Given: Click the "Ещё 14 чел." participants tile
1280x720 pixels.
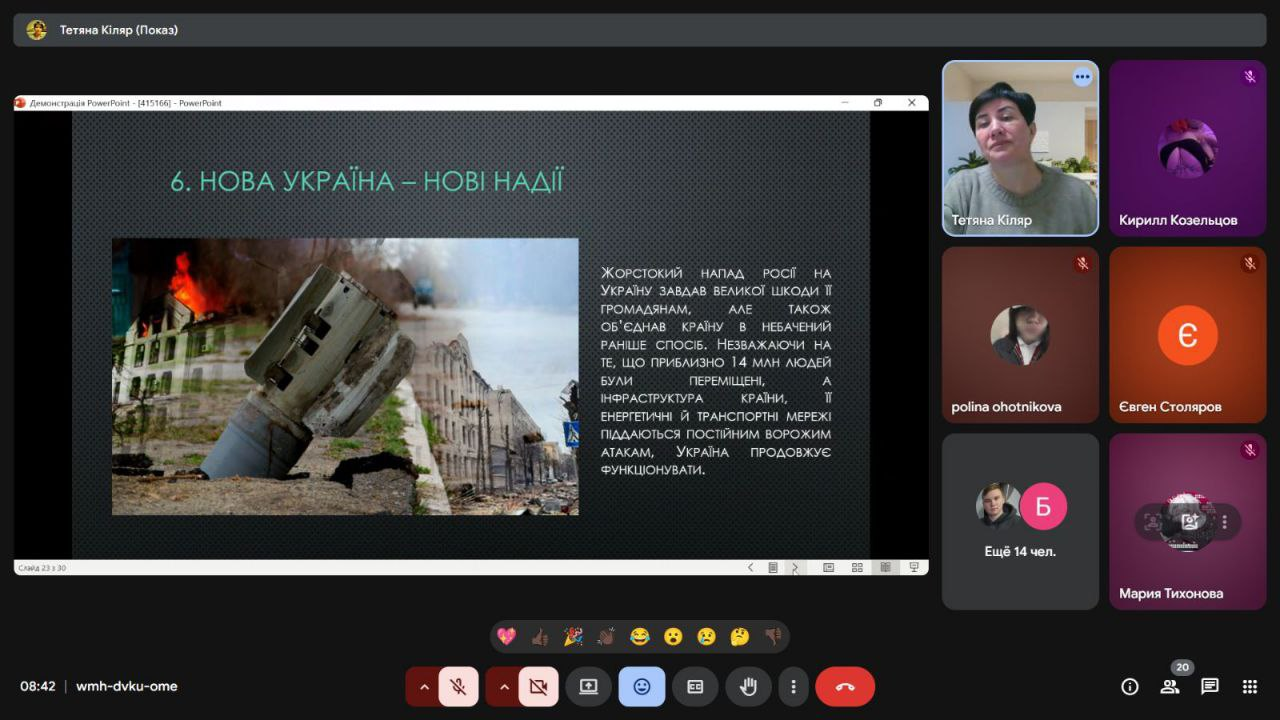Looking at the screenshot, I should click(x=1020, y=521).
